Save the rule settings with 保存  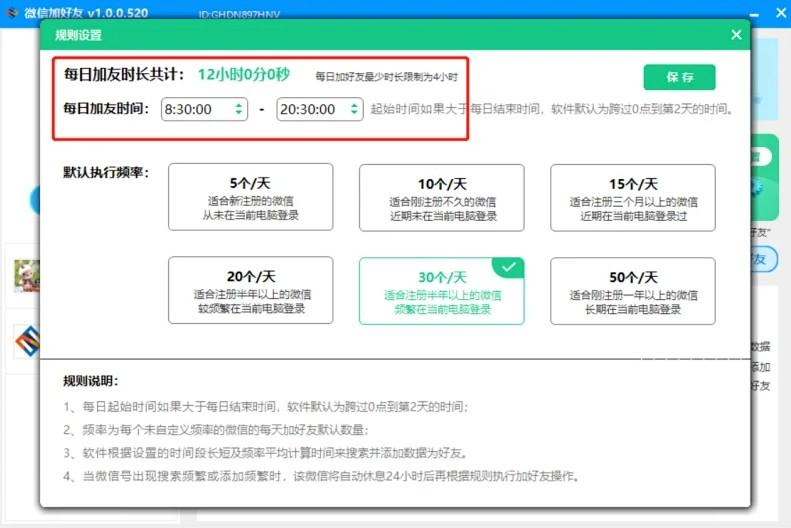click(x=679, y=77)
